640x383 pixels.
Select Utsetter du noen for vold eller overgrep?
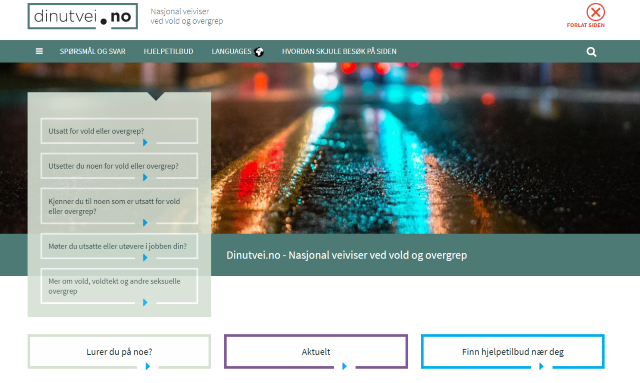tap(119, 166)
